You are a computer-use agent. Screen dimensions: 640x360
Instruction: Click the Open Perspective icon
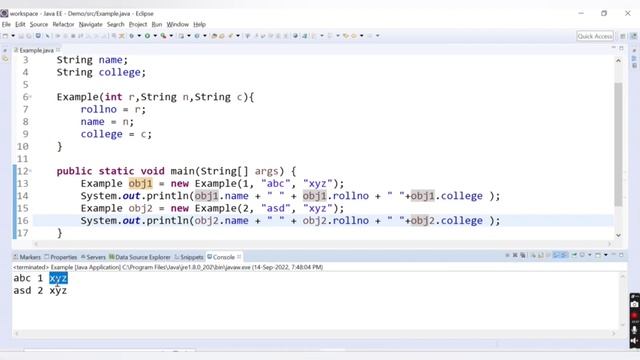[x=623, y=36]
